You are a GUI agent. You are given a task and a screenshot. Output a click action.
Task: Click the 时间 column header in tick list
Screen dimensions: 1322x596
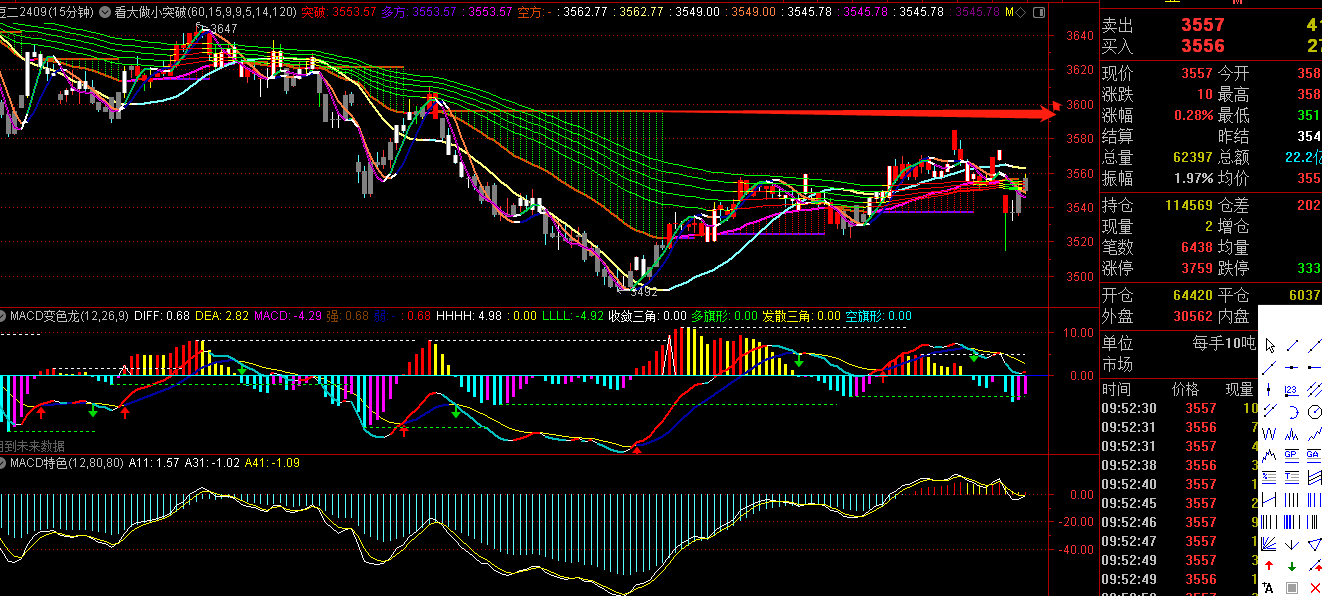1117,389
